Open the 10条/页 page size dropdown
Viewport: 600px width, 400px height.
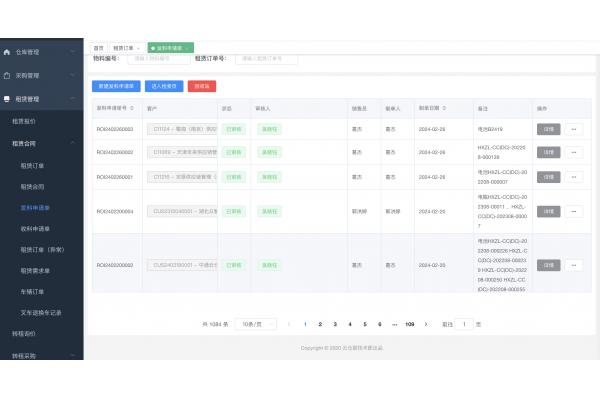point(256,324)
